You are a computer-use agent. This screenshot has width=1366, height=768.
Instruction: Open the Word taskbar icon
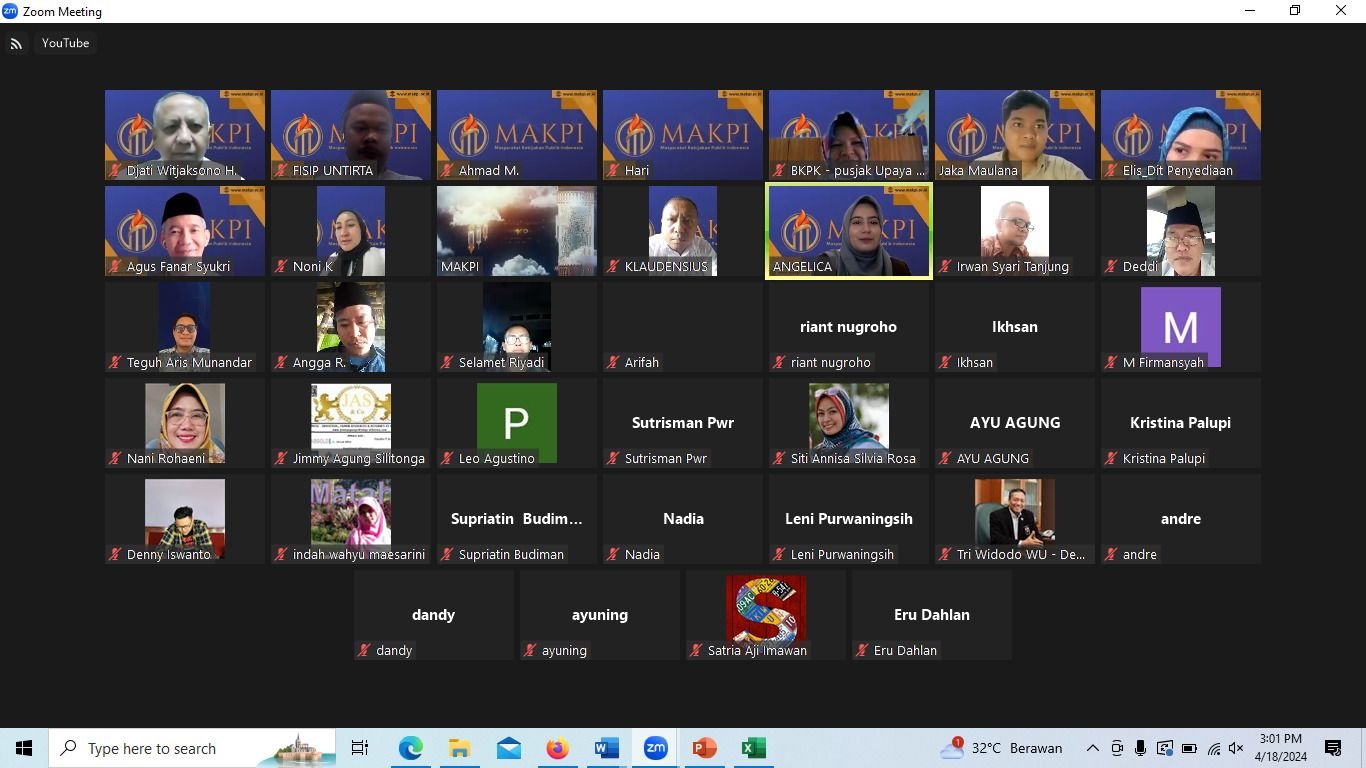[x=606, y=748]
